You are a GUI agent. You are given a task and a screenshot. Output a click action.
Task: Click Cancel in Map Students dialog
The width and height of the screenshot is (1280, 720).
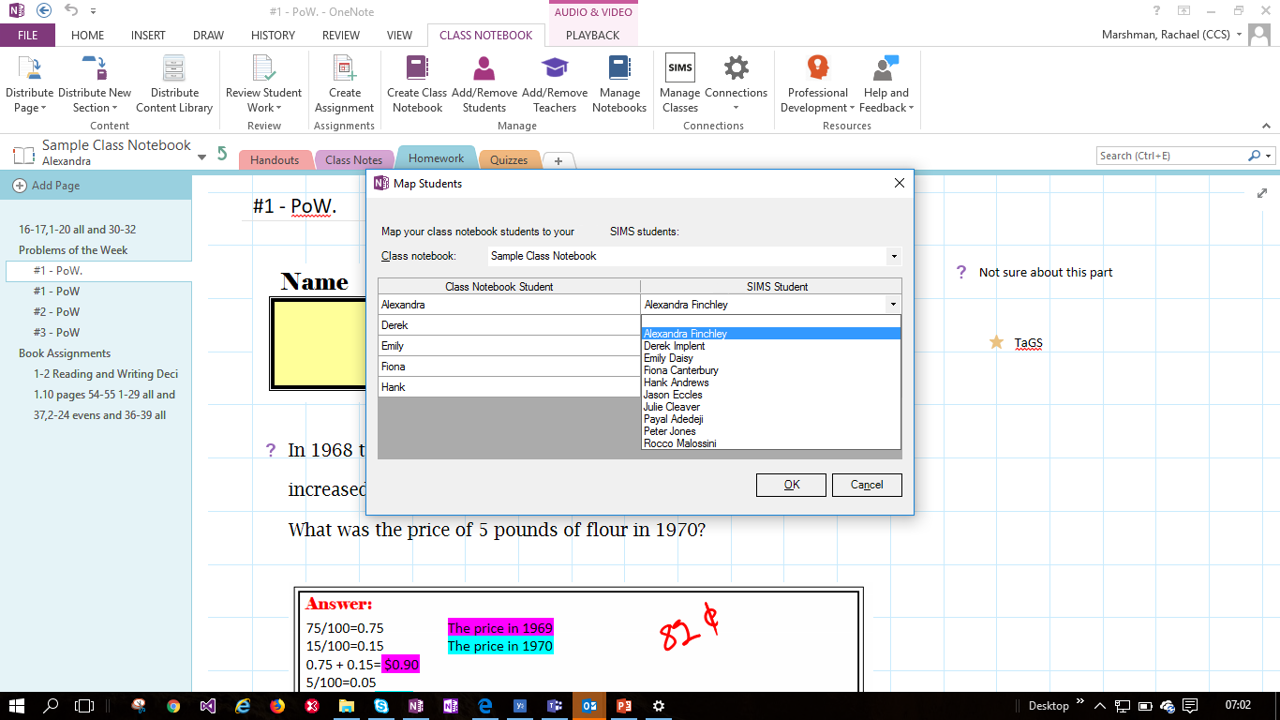click(x=867, y=485)
